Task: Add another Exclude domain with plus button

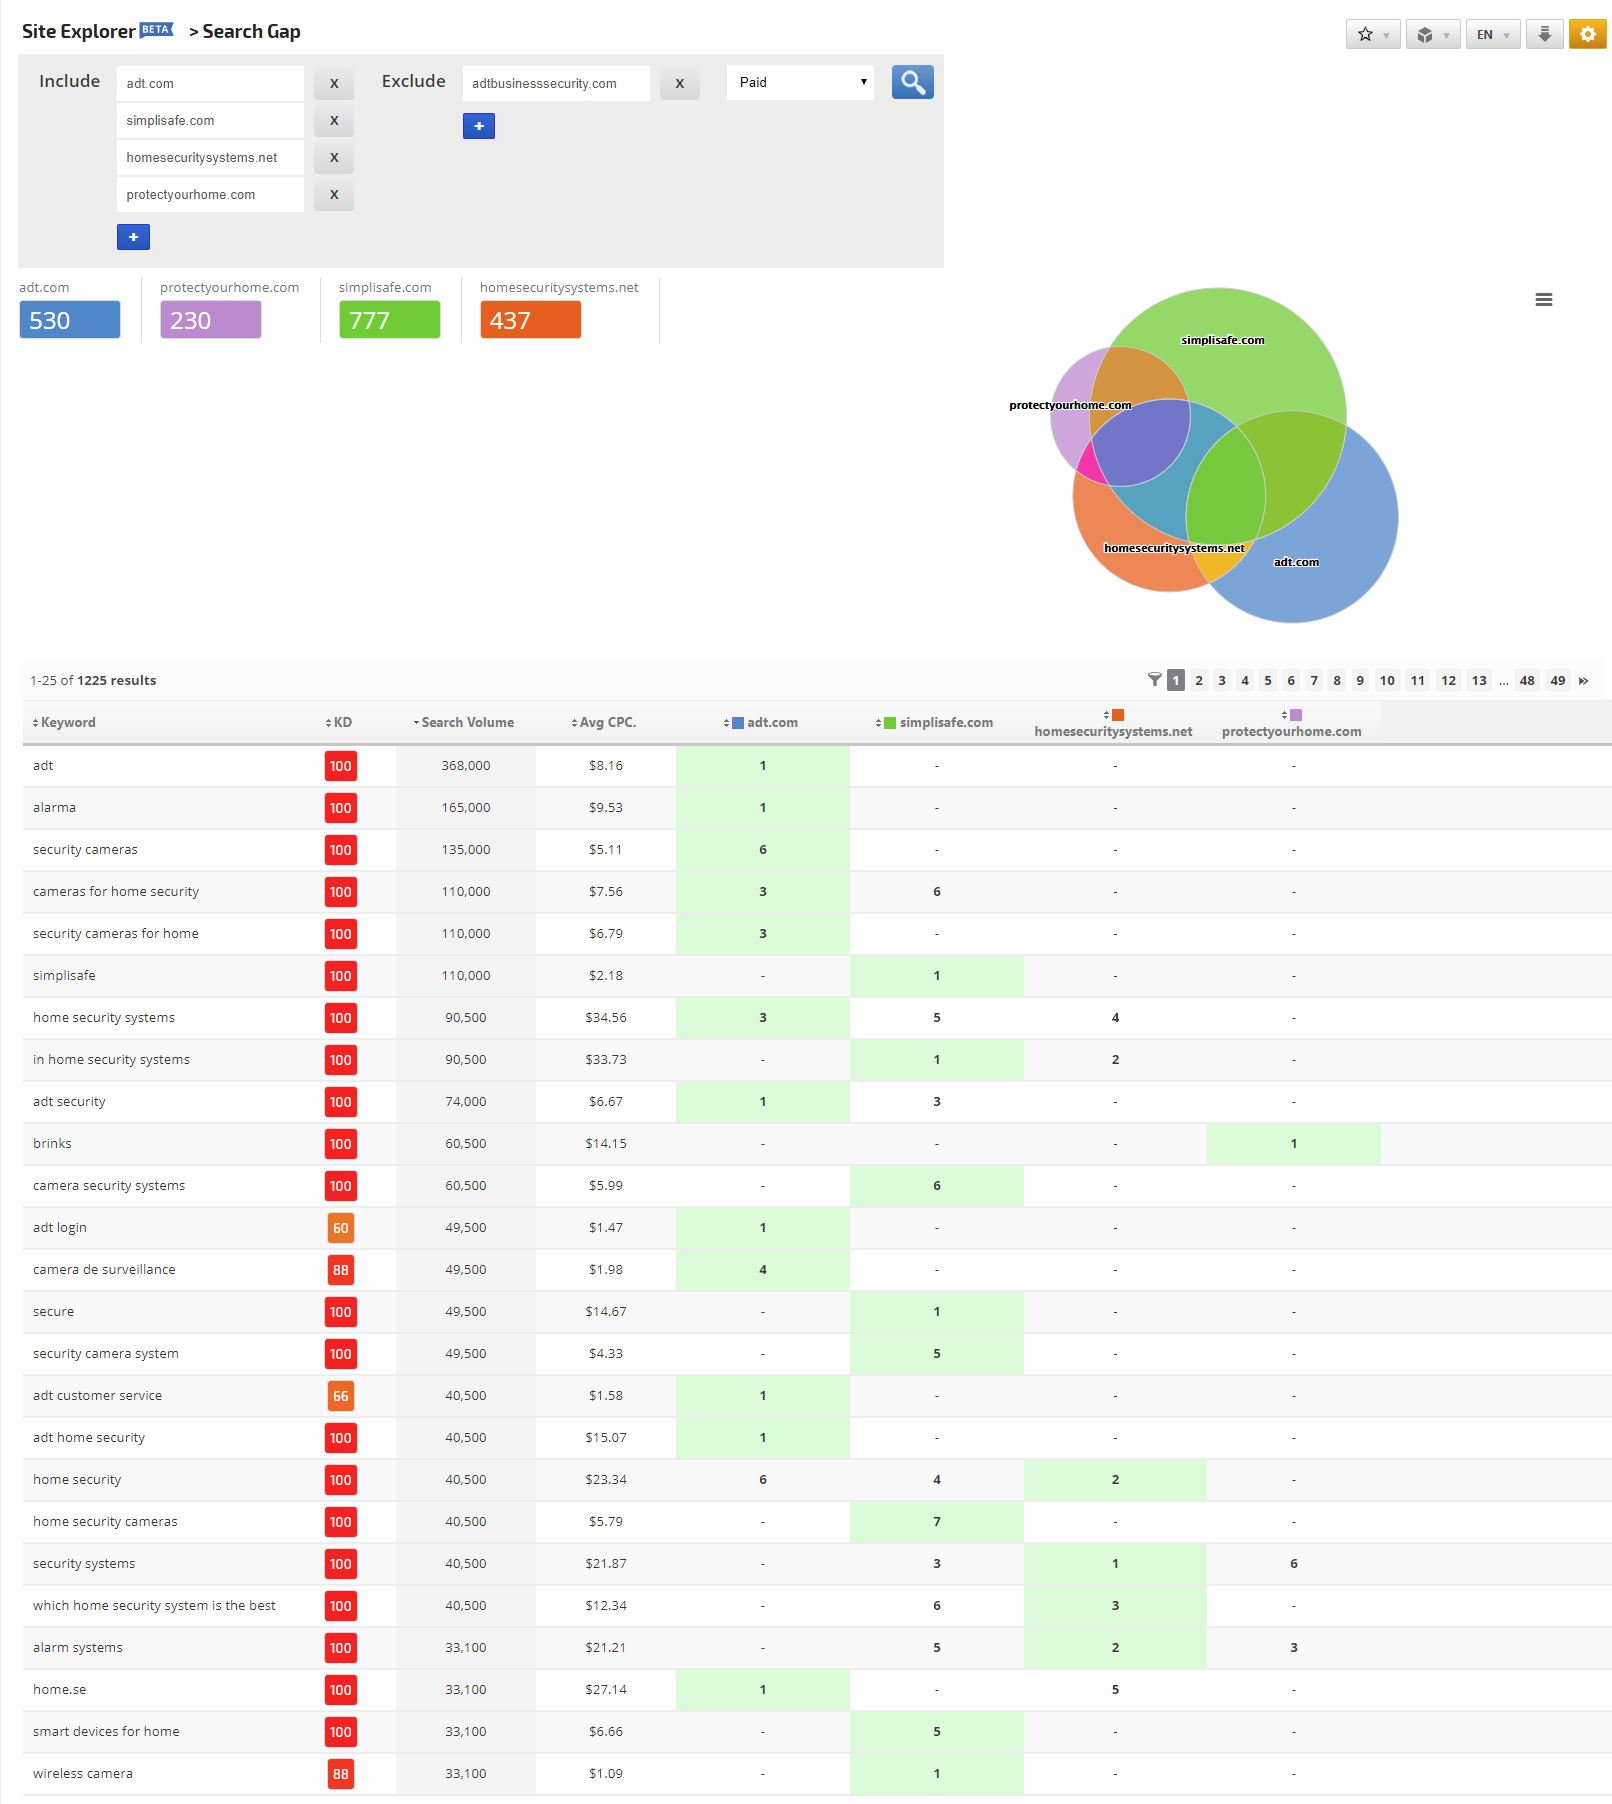Action: (479, 126)
